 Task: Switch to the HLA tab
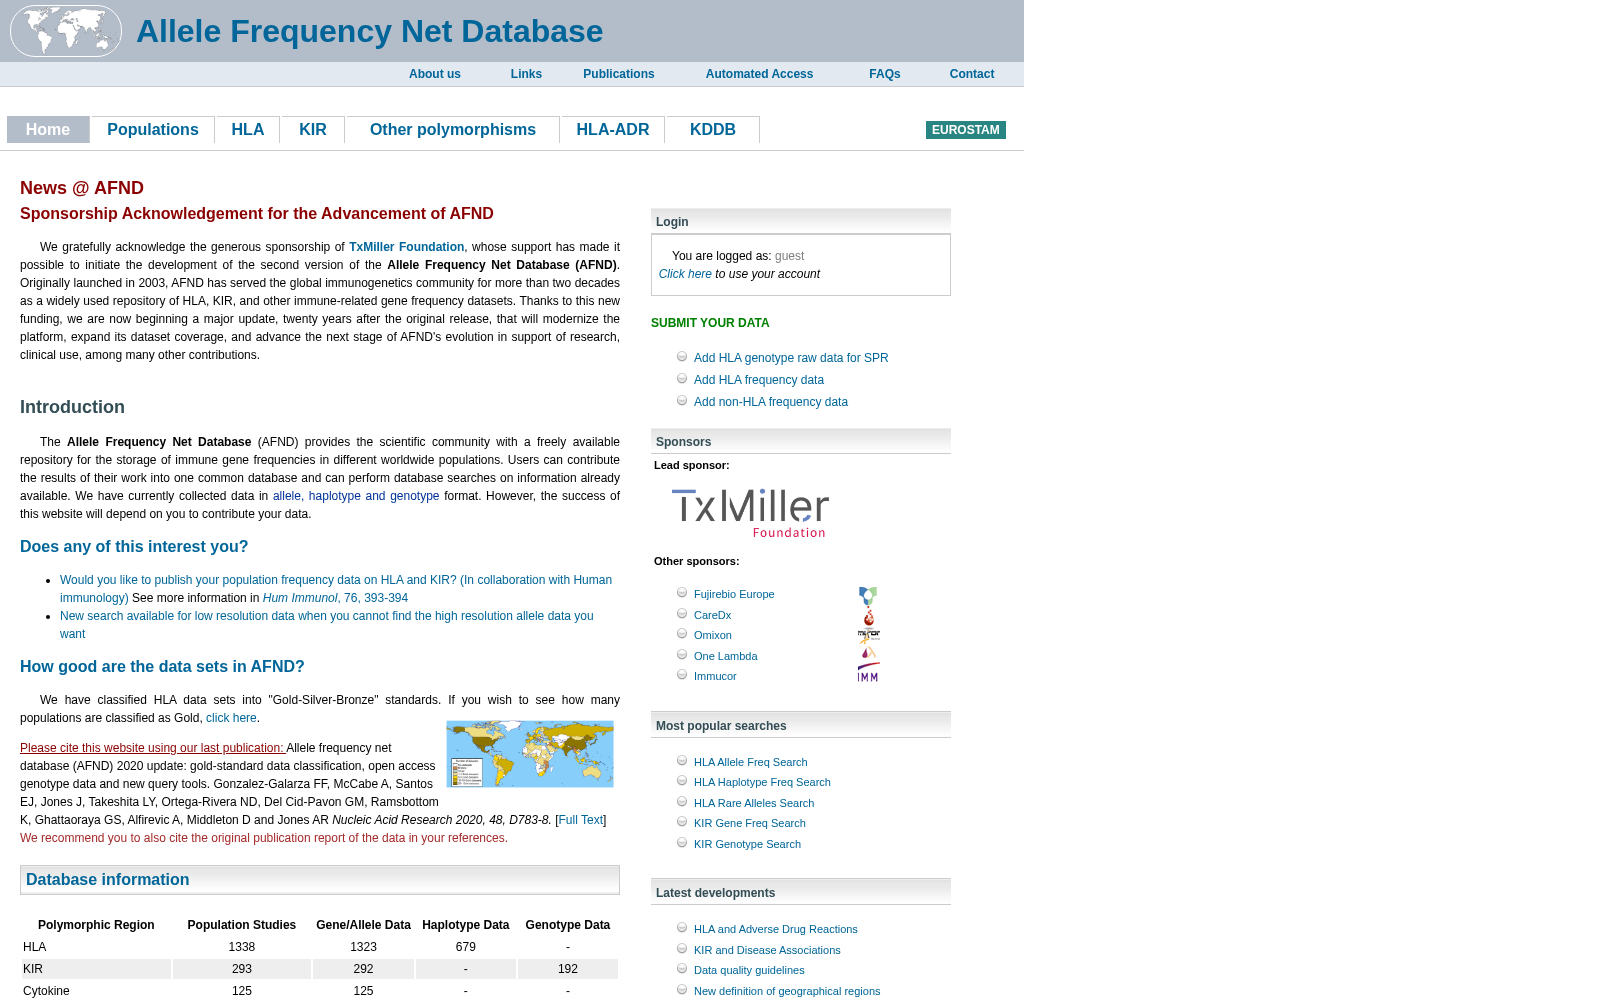click(x=248, y=130)
